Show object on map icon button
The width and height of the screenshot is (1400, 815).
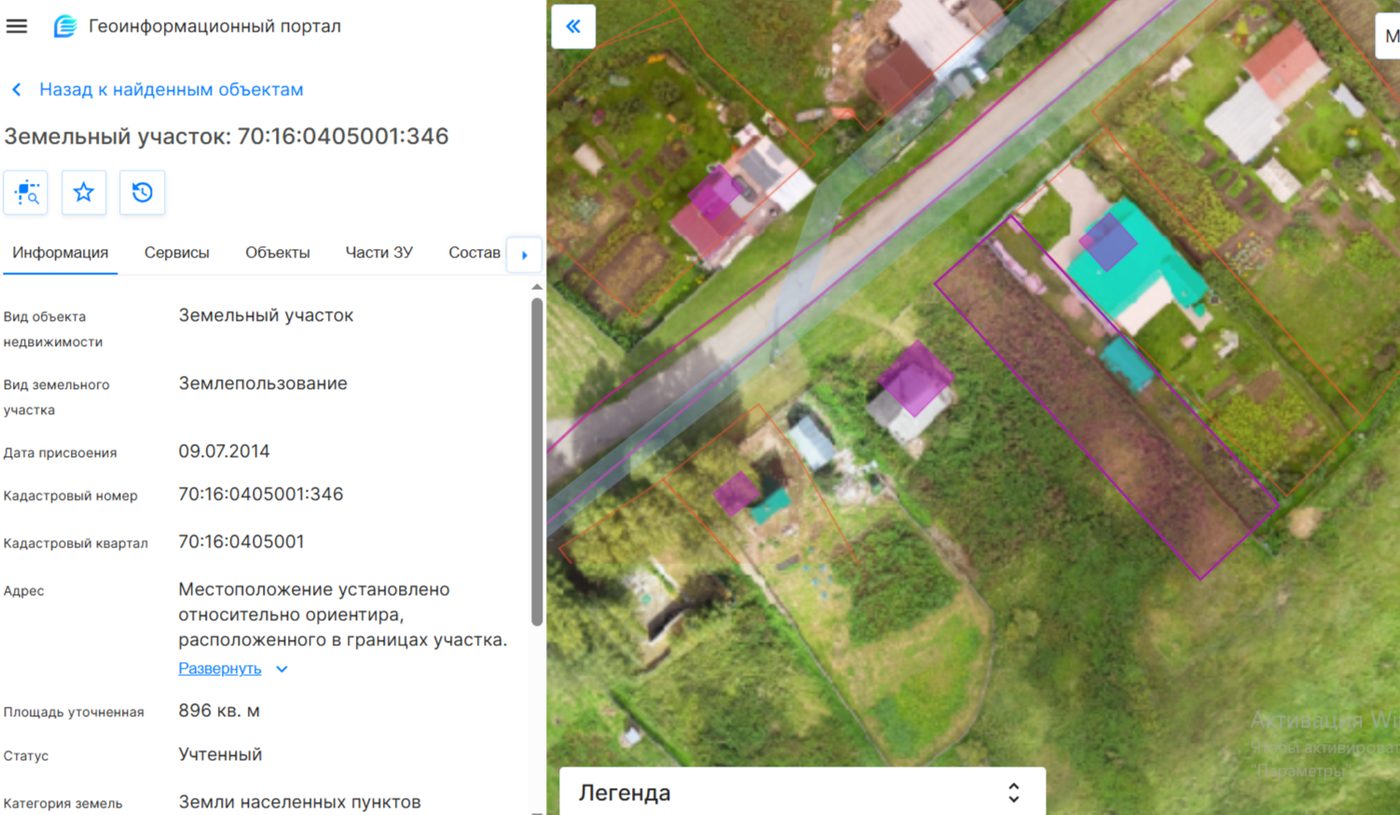26,192
